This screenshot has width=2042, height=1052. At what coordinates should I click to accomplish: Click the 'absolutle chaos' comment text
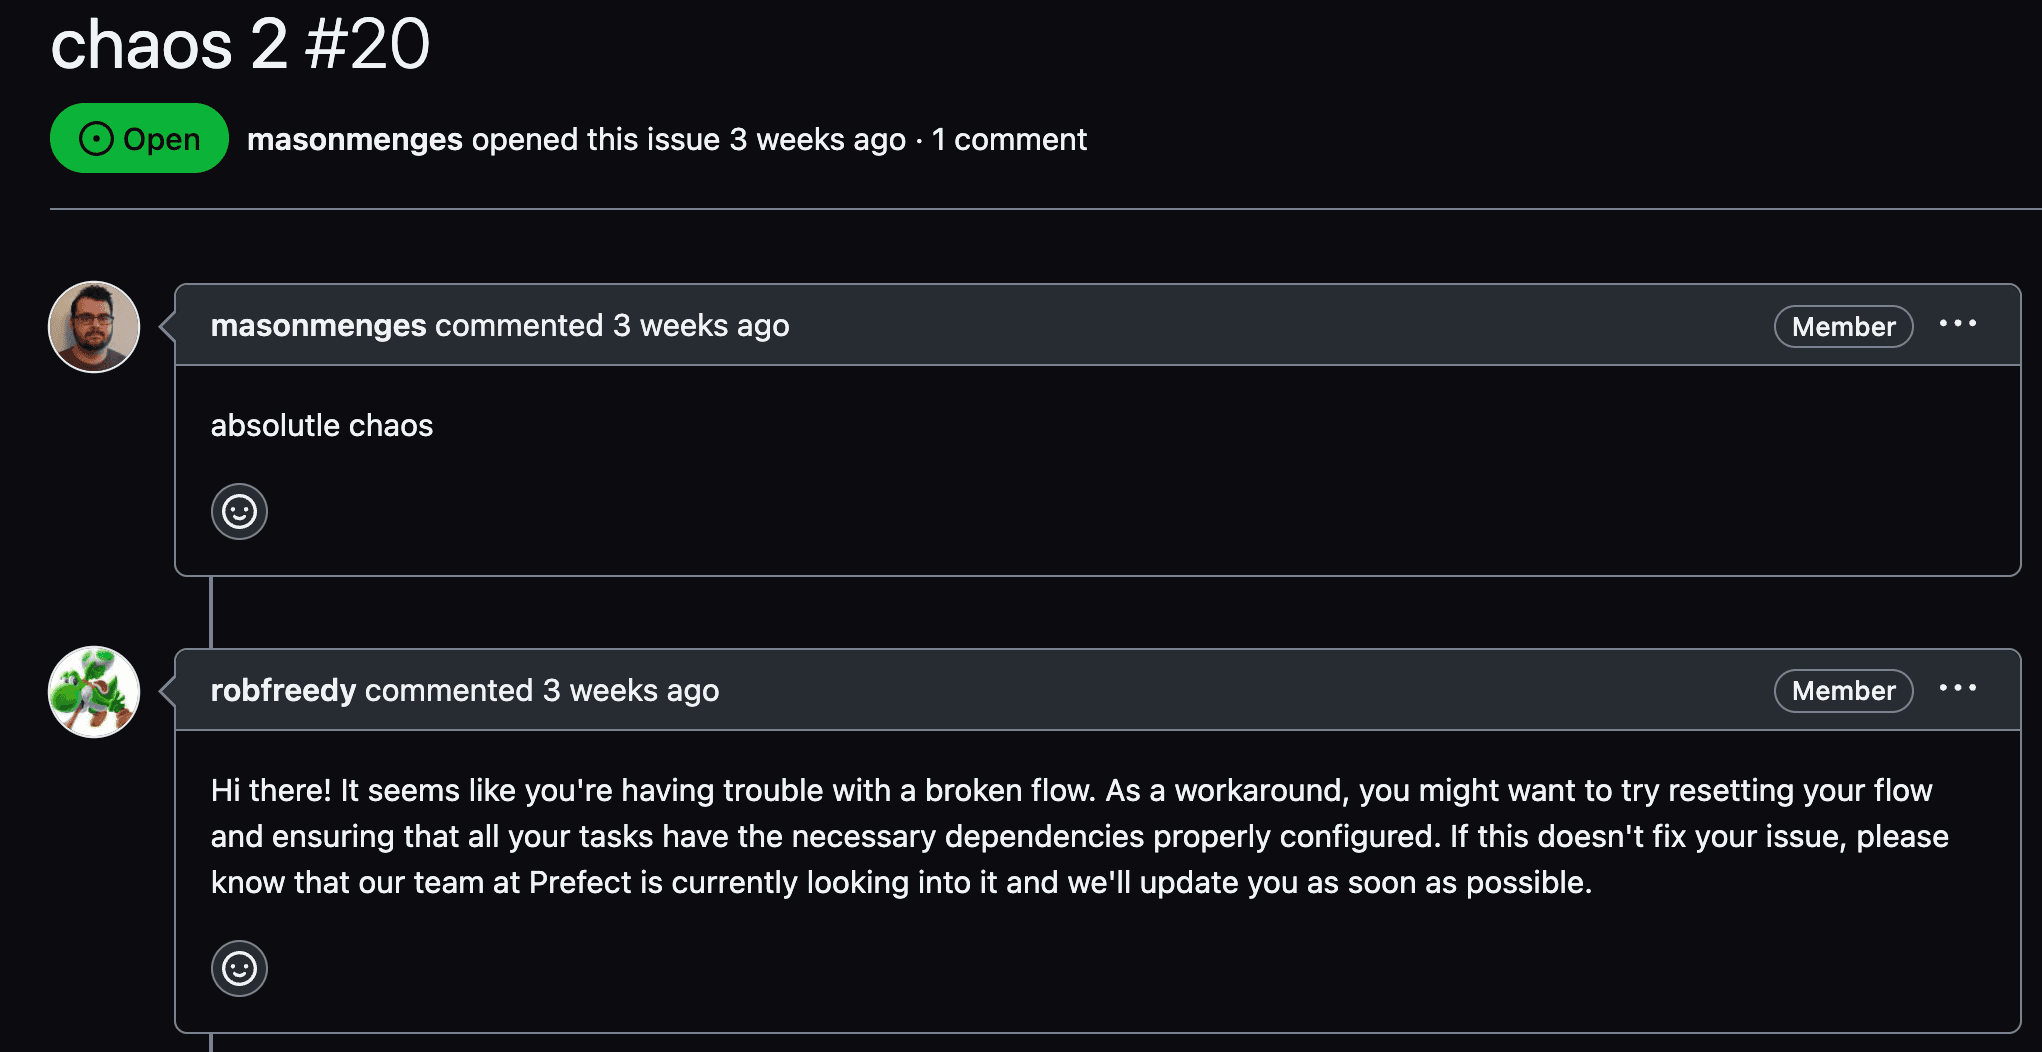(321, 426)
